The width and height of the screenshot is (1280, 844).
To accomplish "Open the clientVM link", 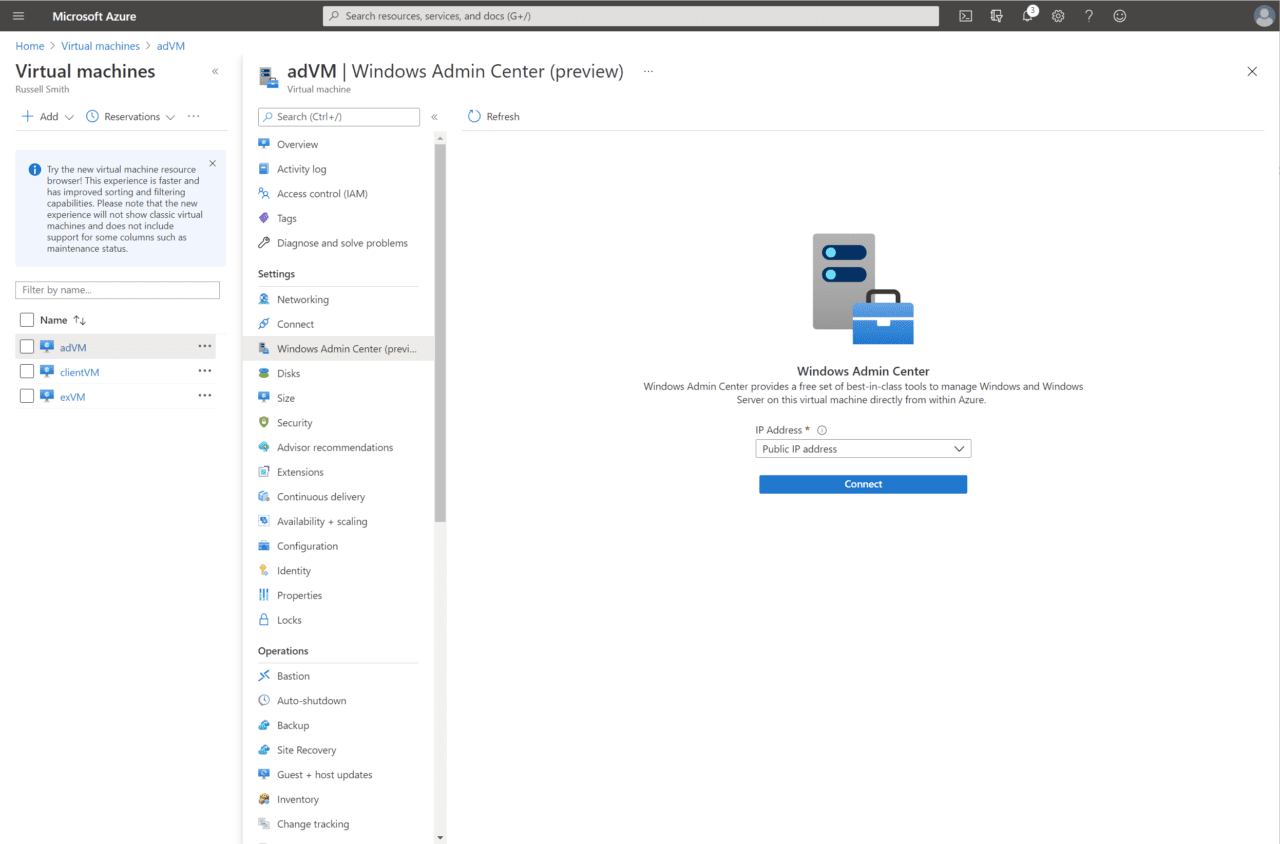I will [79, 372].
